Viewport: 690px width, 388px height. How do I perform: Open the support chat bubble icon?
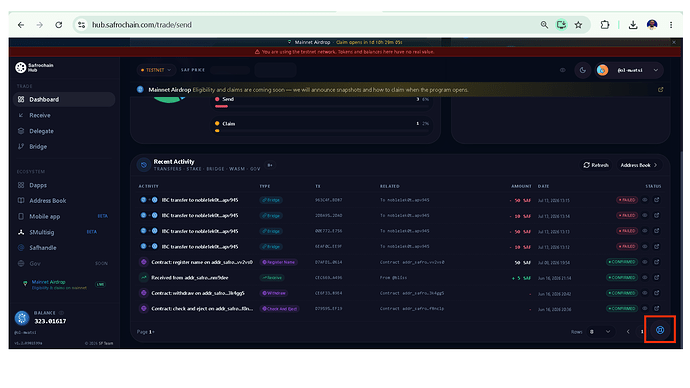(660, 330)
